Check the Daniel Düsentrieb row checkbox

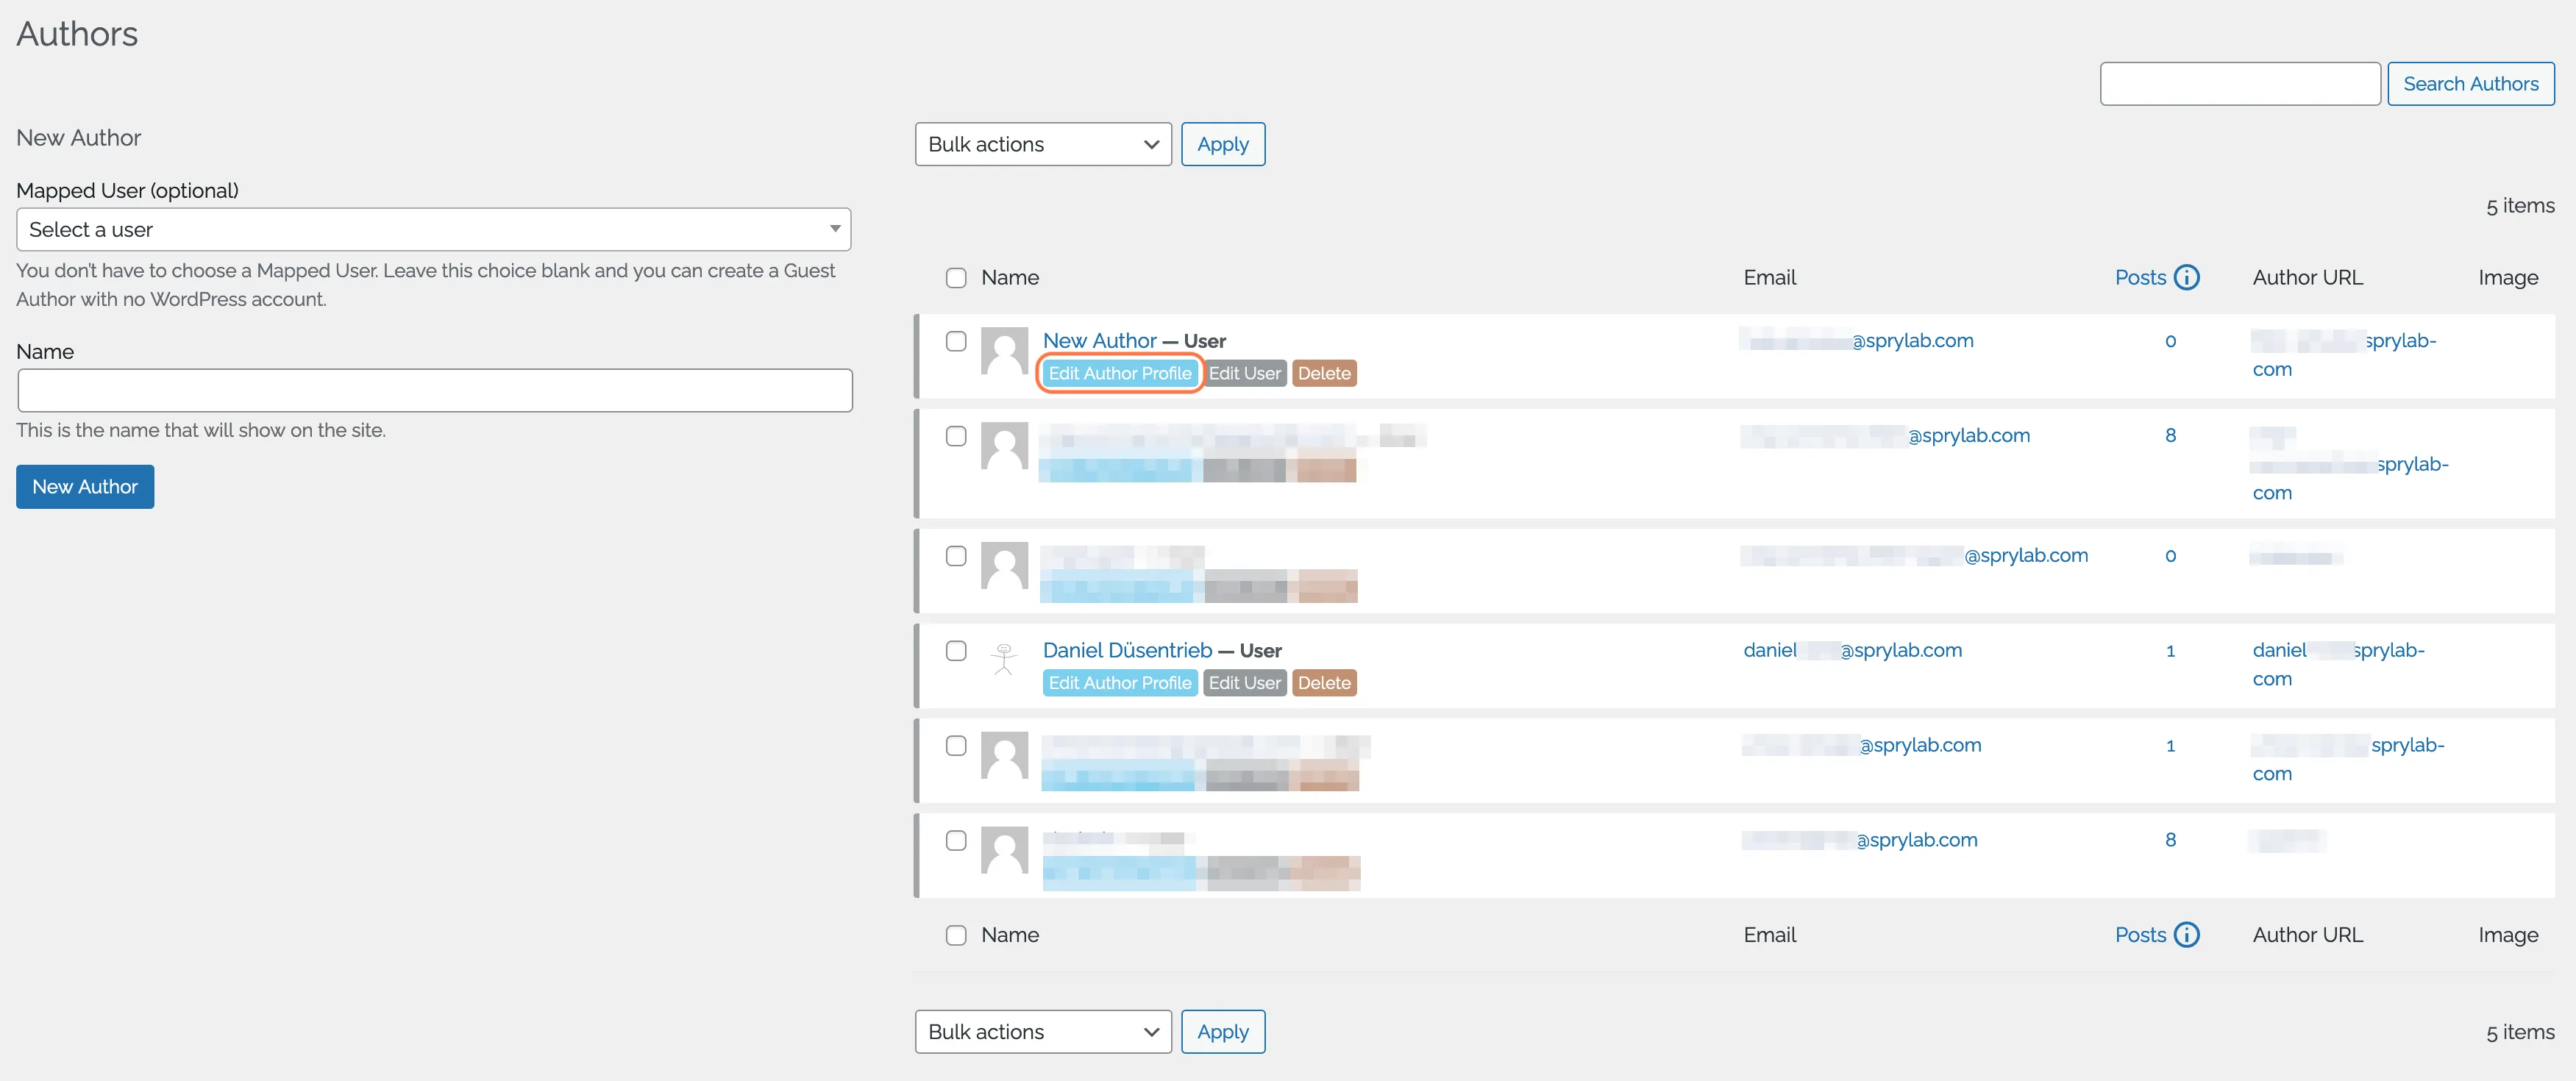coord(956,651)
